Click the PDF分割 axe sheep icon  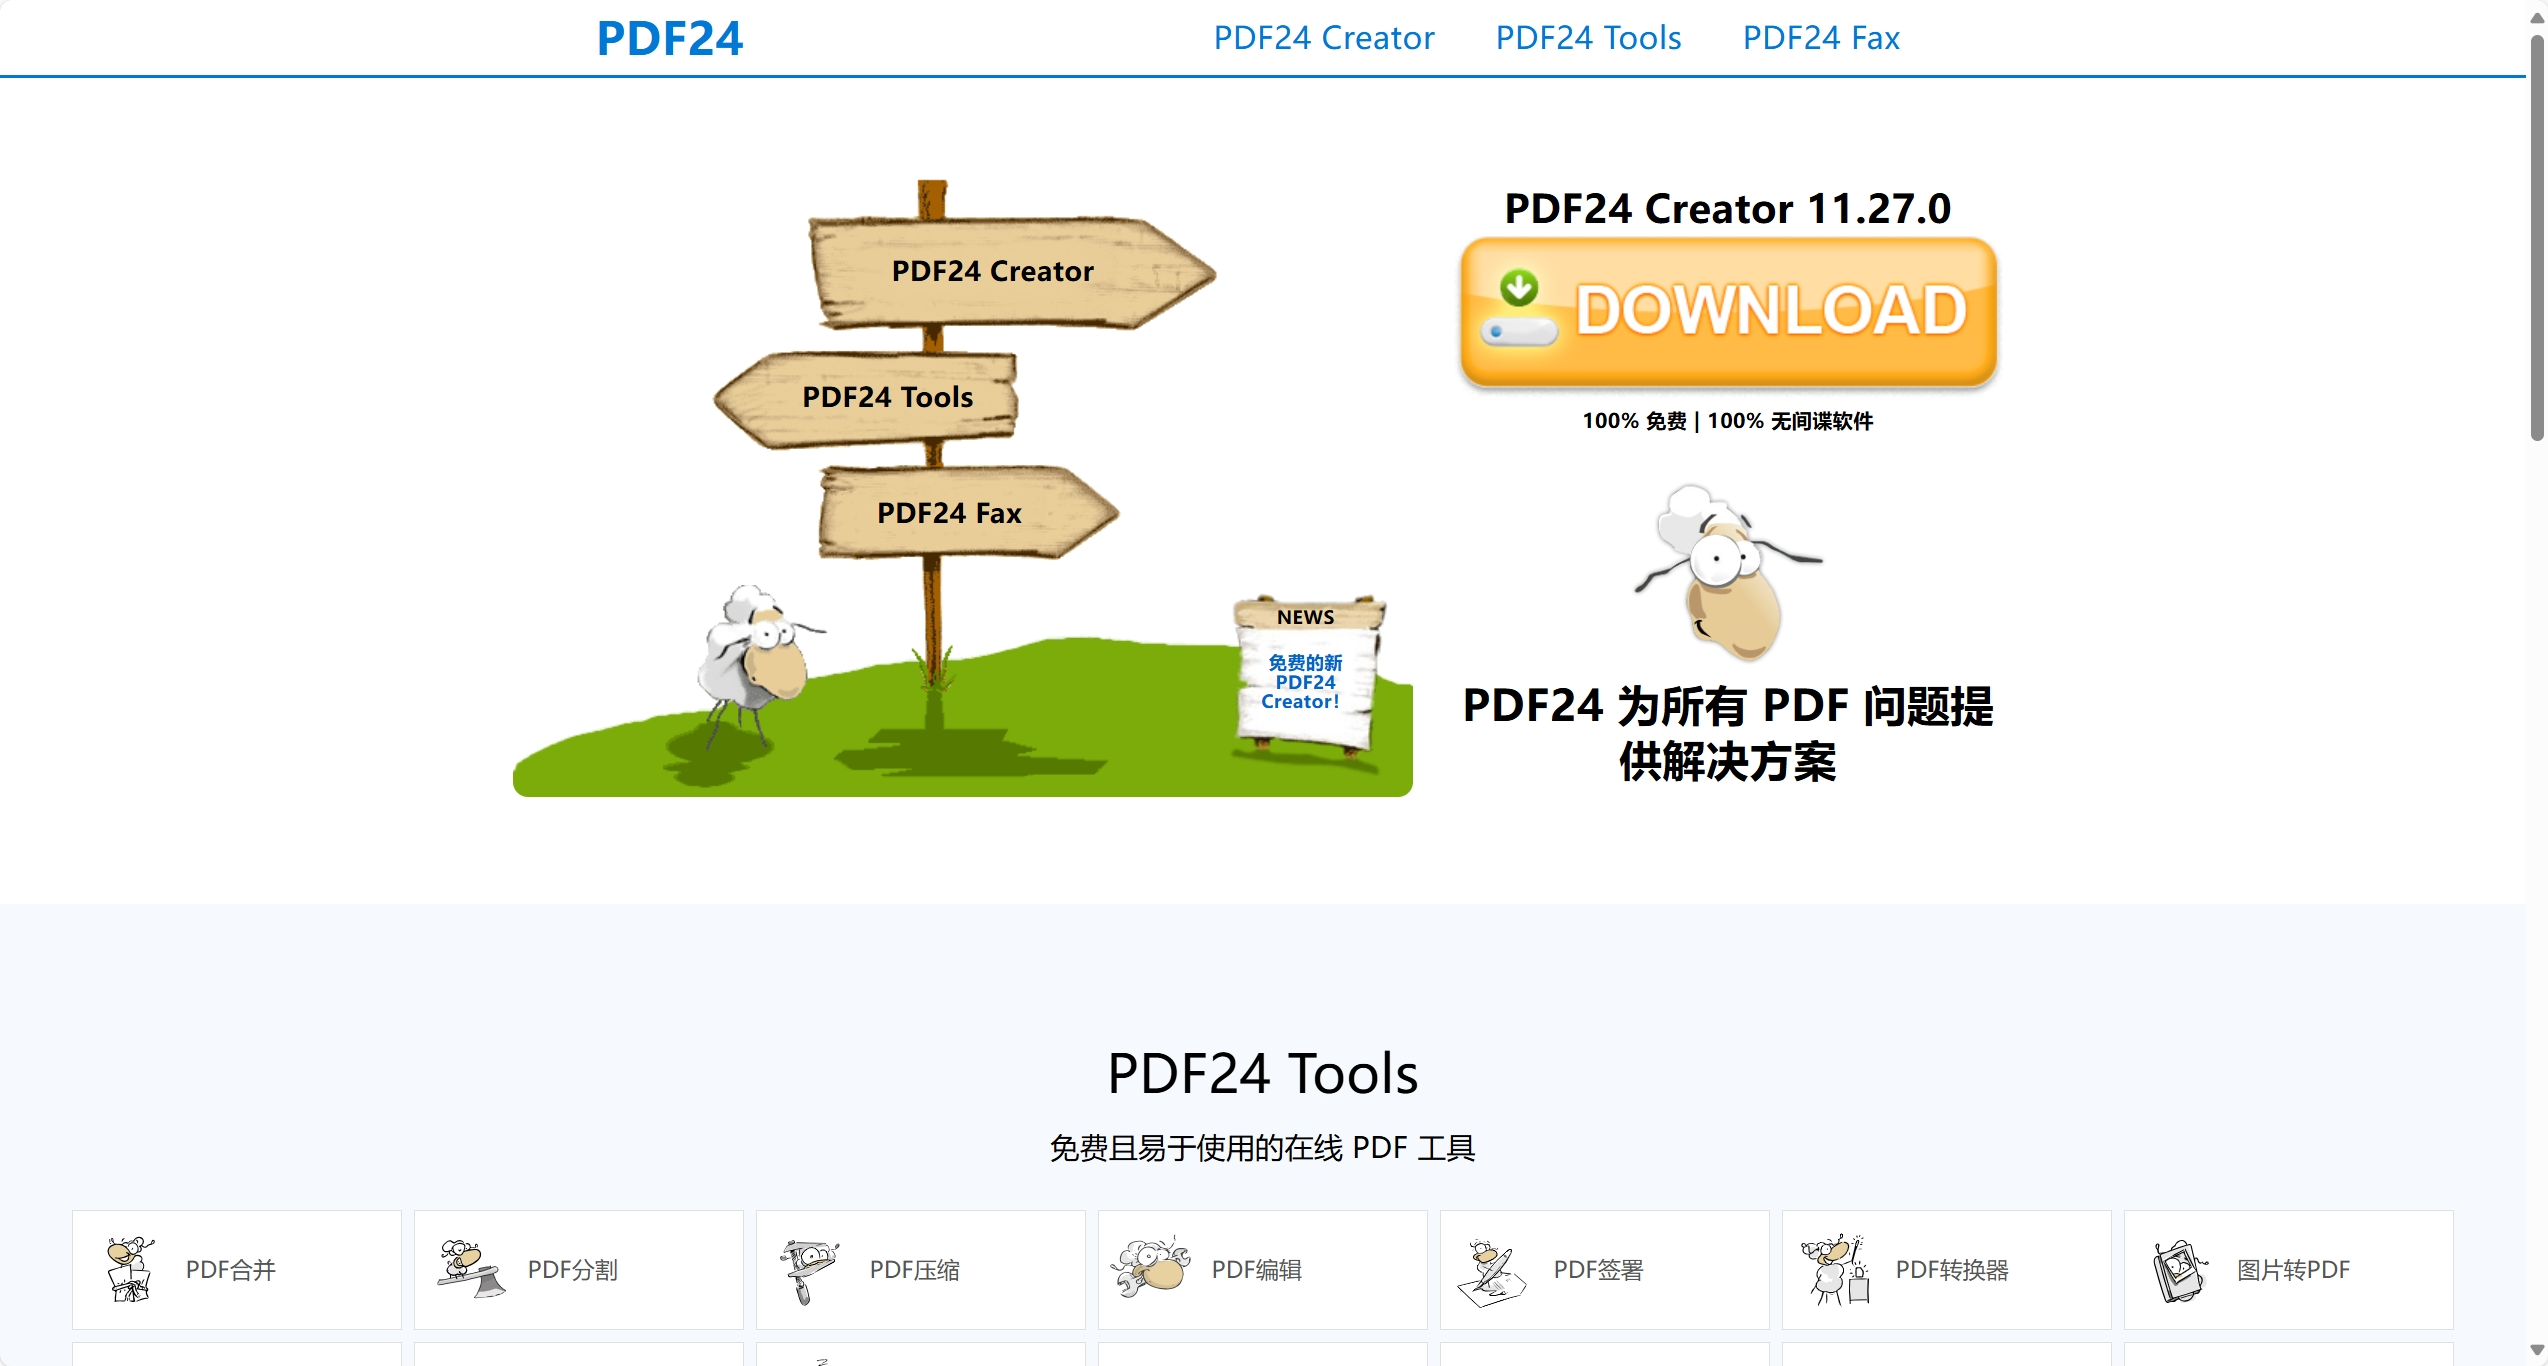(x=472, y=1269)
